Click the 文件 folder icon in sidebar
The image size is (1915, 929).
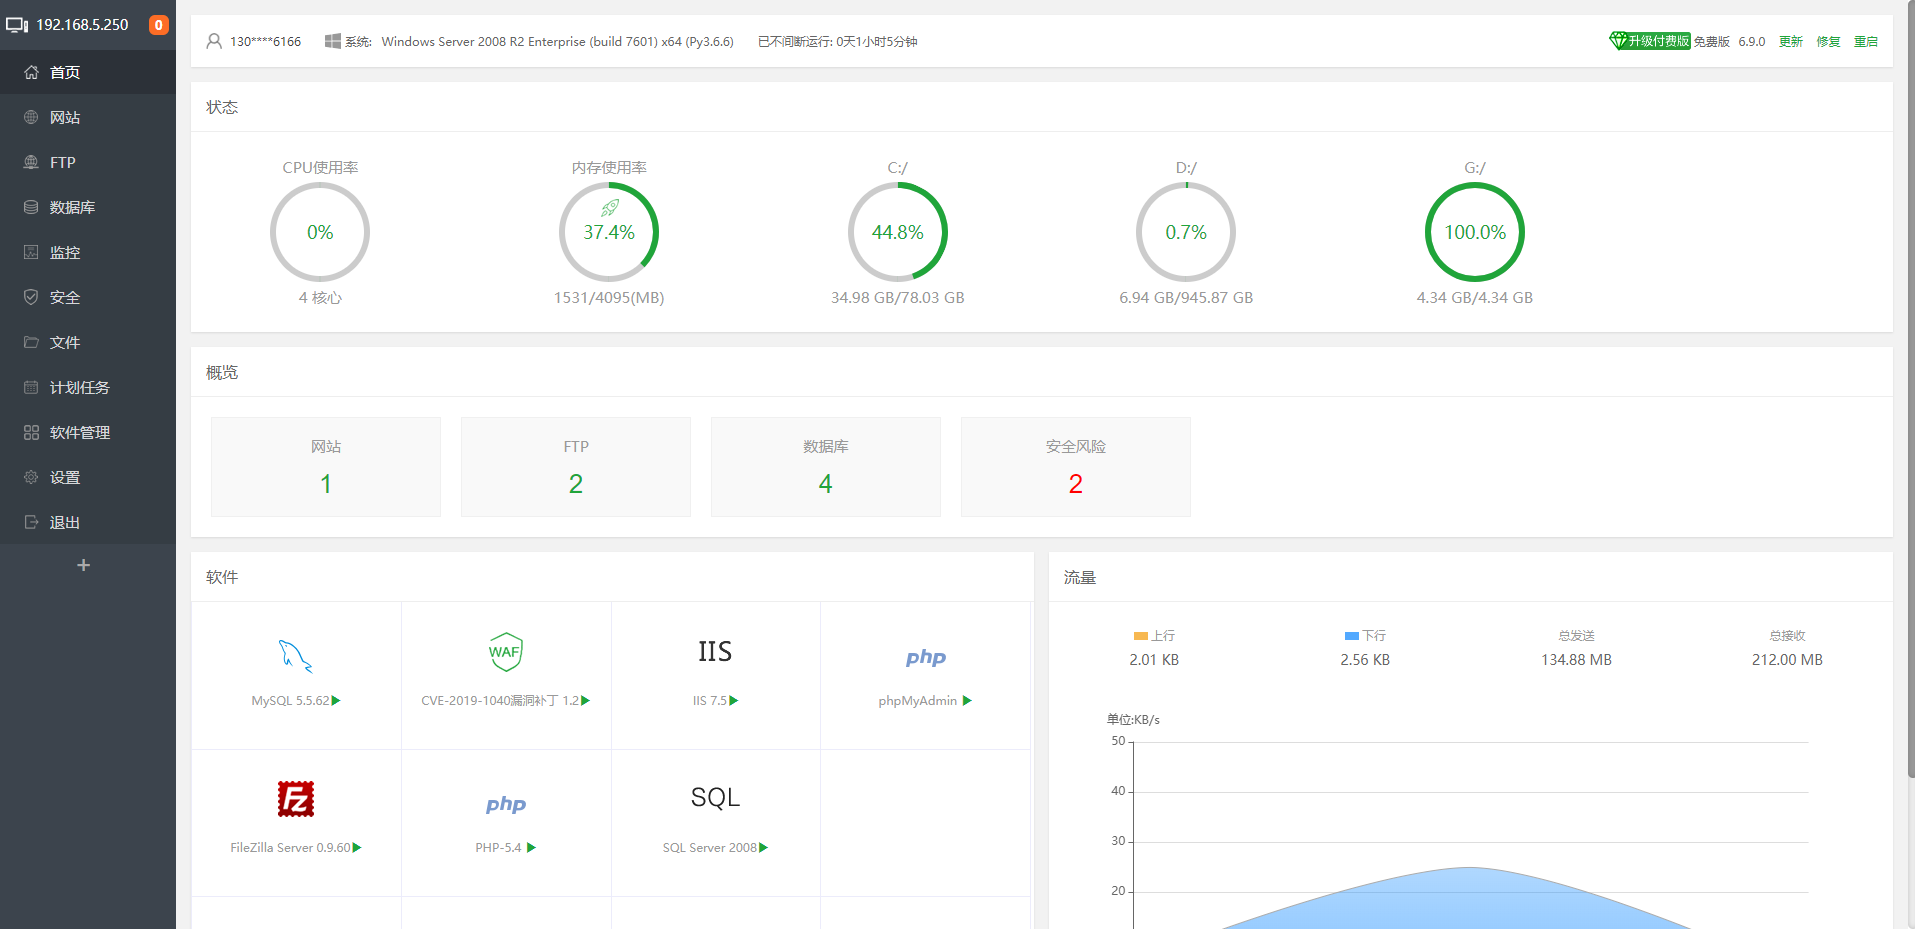point(31,342)
